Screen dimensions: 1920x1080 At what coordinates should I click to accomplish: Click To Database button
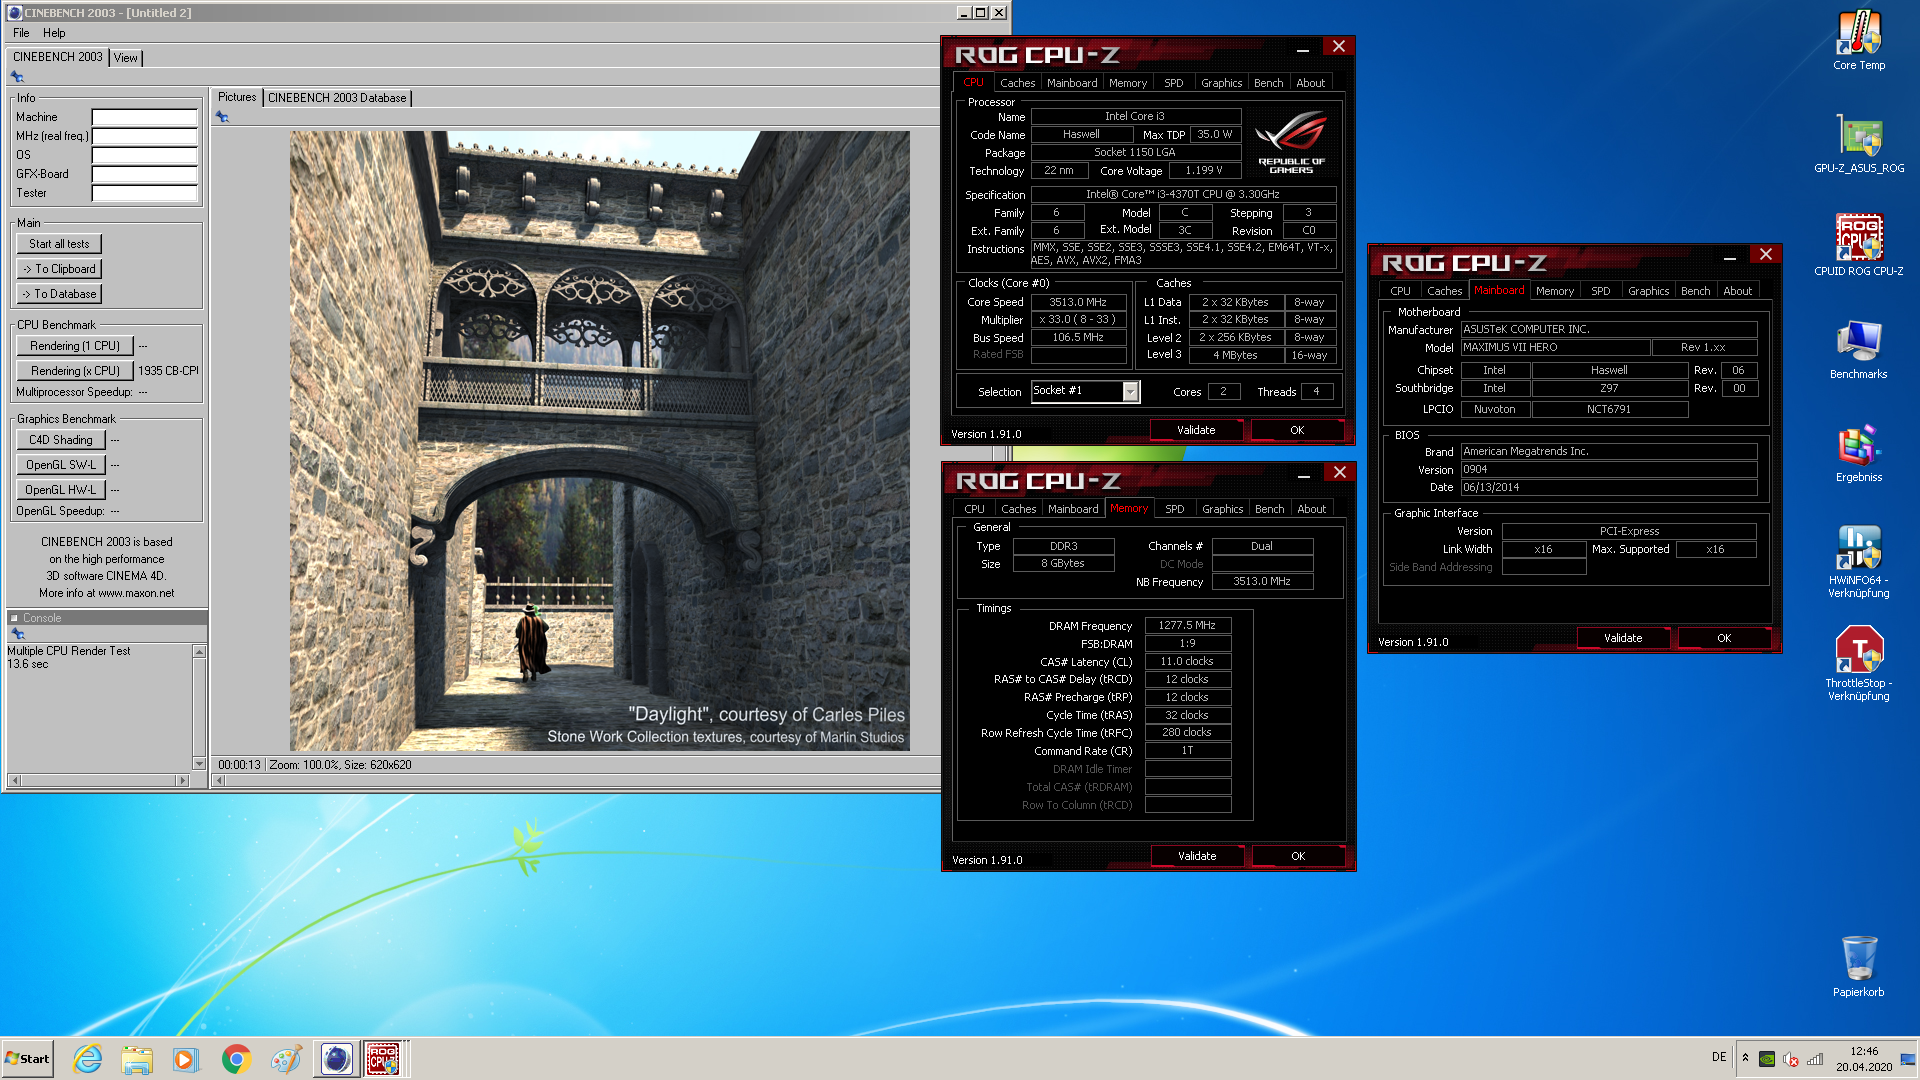click(59, 294)
